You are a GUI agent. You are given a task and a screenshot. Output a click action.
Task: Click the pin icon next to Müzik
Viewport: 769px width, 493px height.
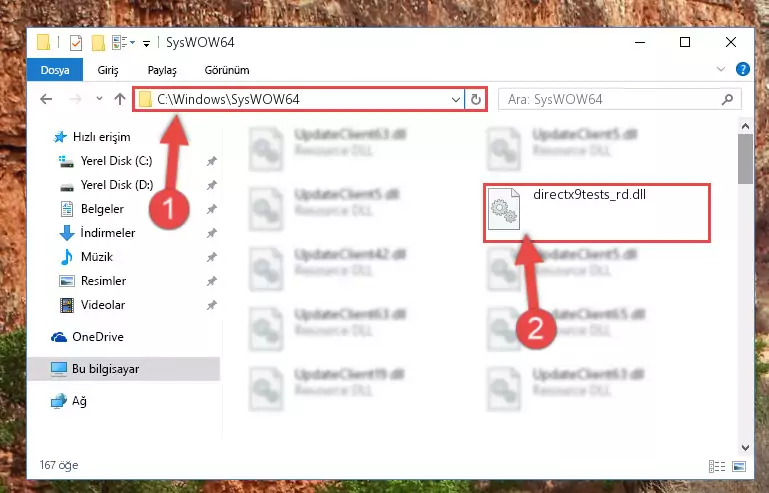[x=211, y=257]
